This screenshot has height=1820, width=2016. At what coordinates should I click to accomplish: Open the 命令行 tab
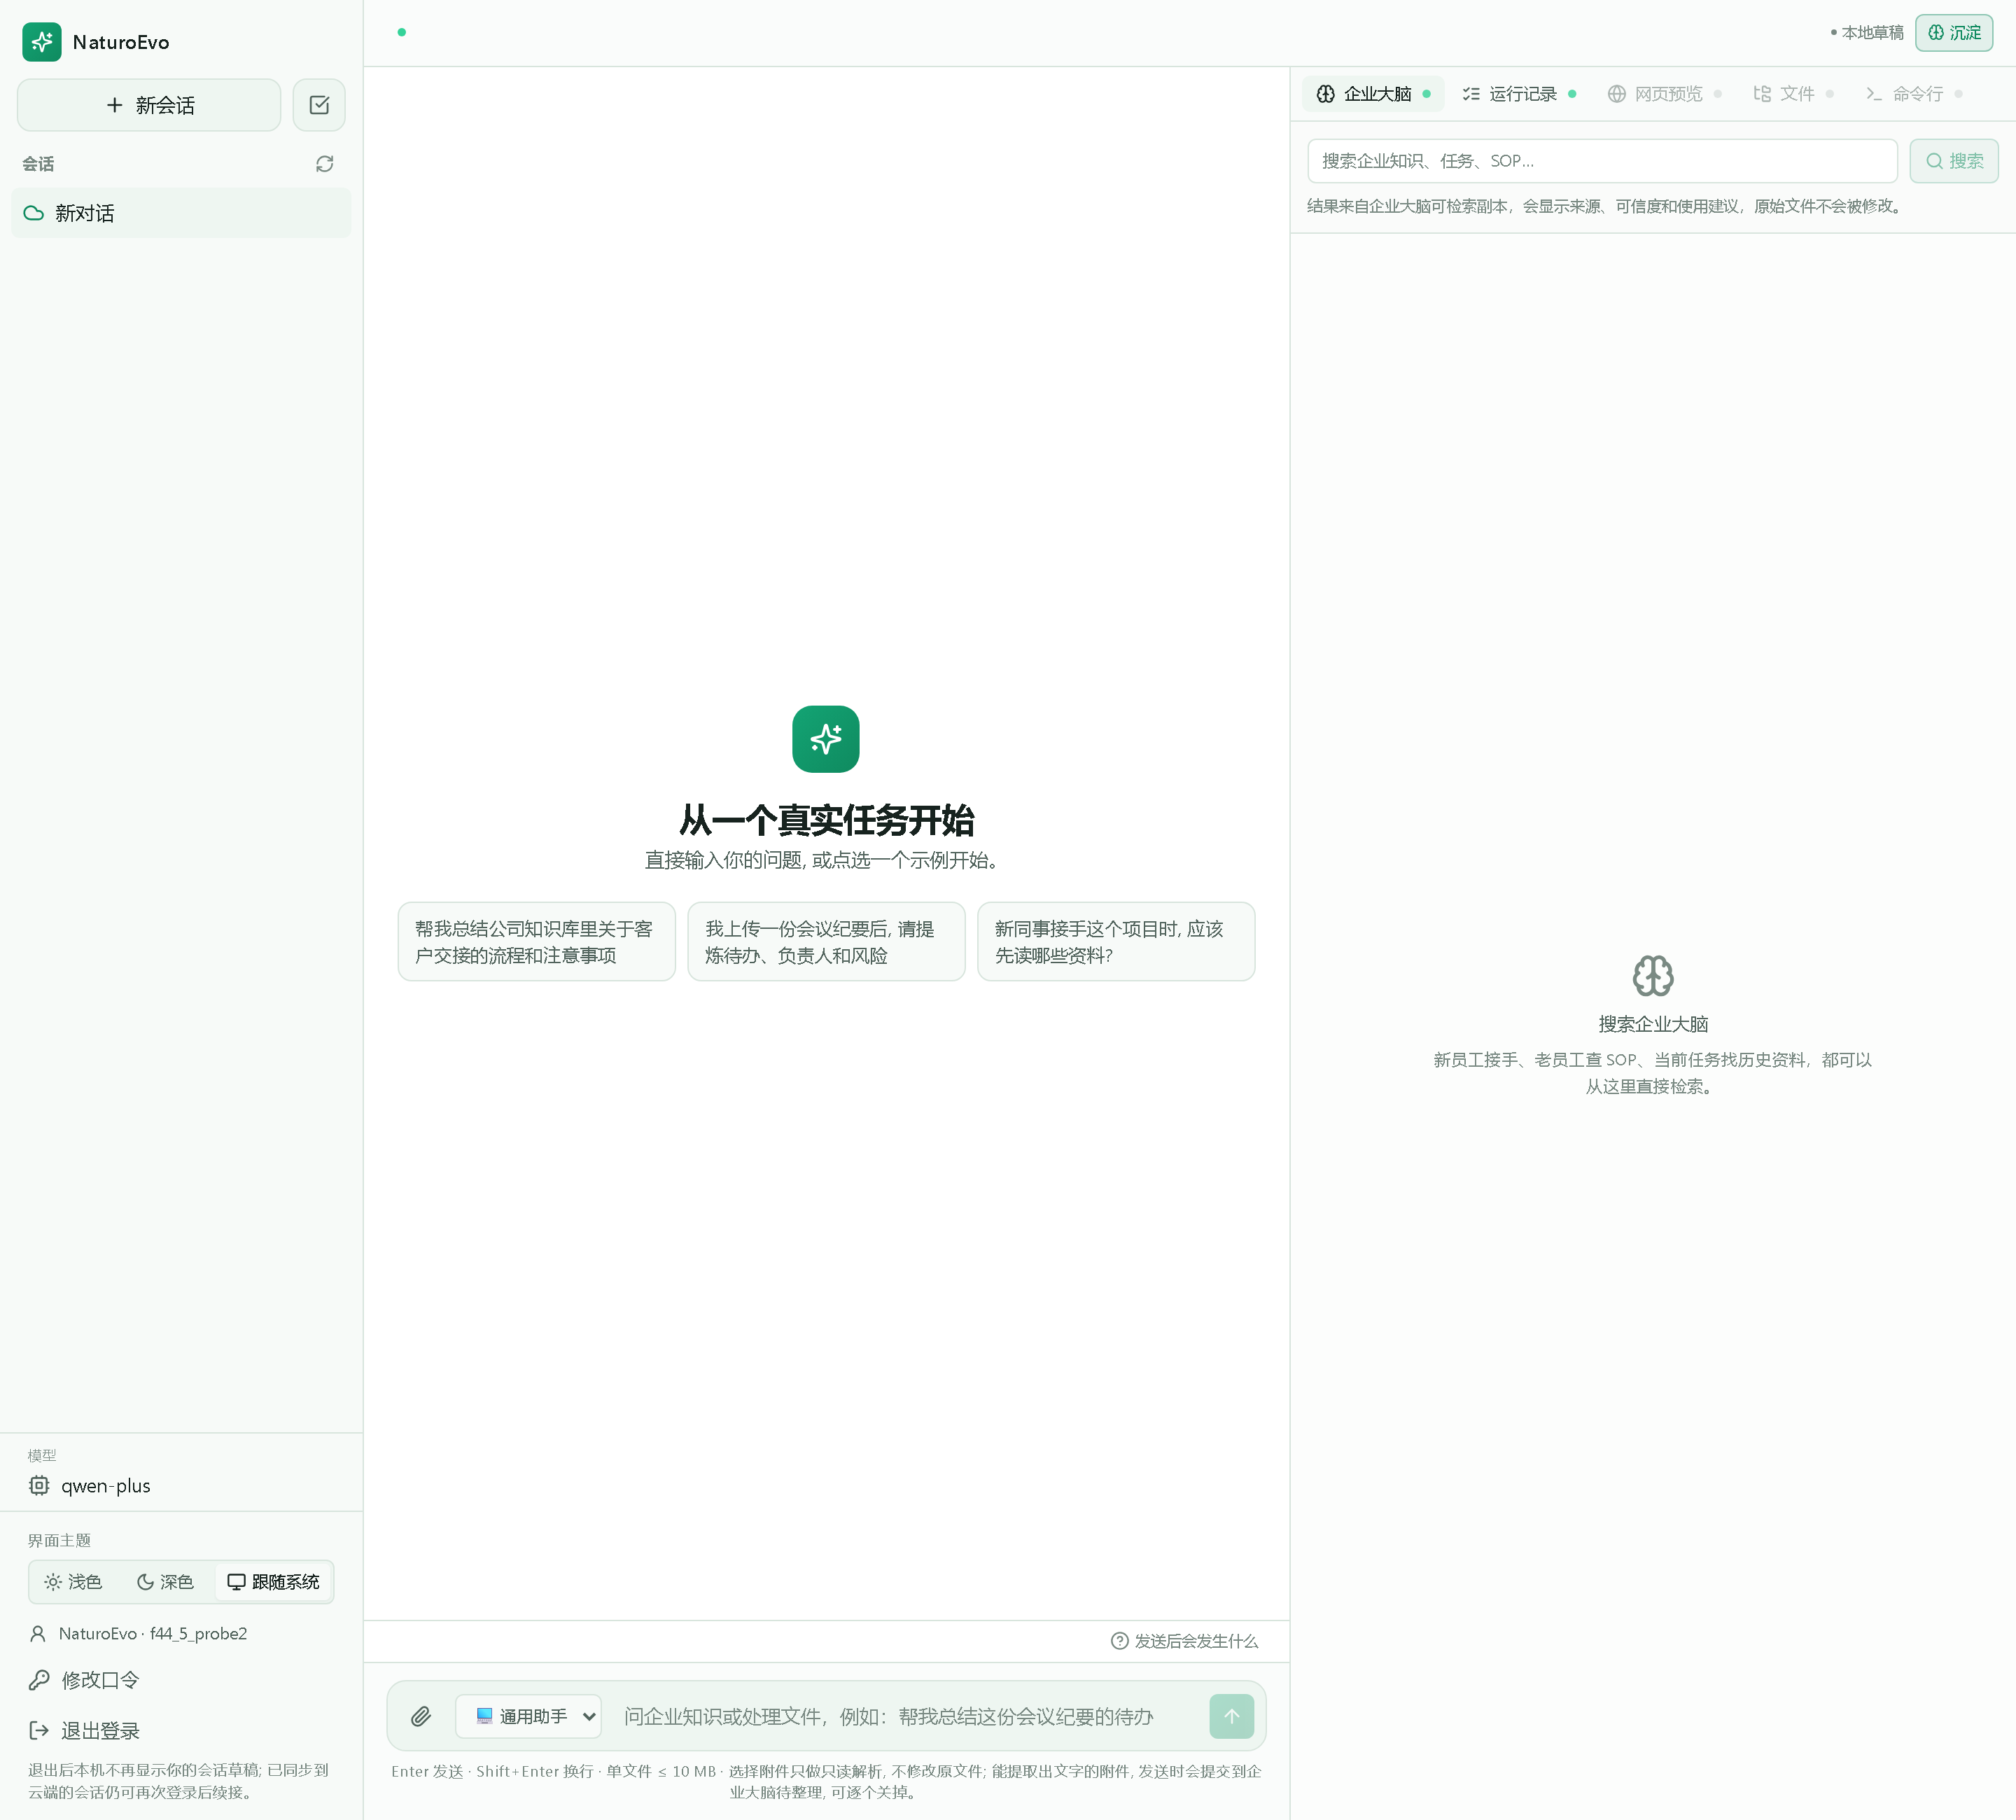click(1913, 94)
